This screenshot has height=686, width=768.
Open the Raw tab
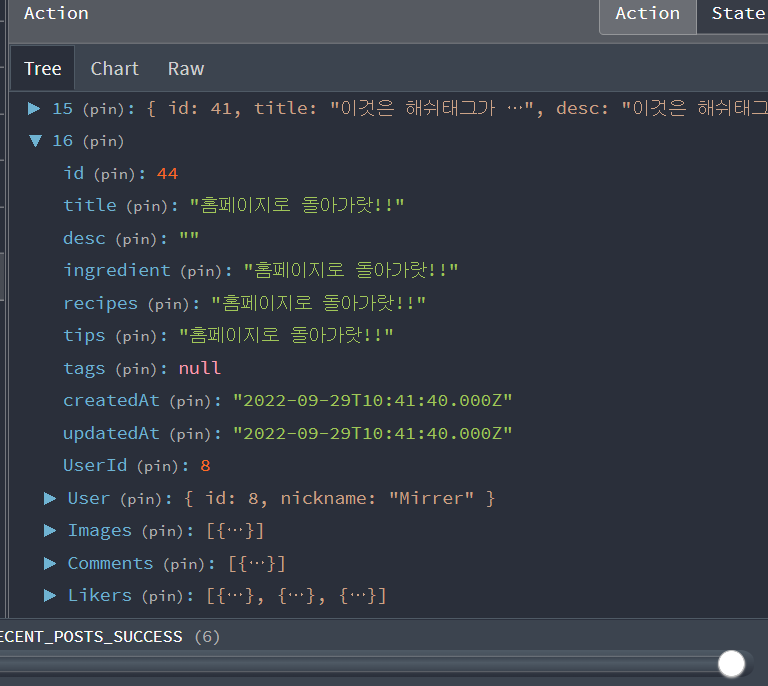(x=186, y=69)
